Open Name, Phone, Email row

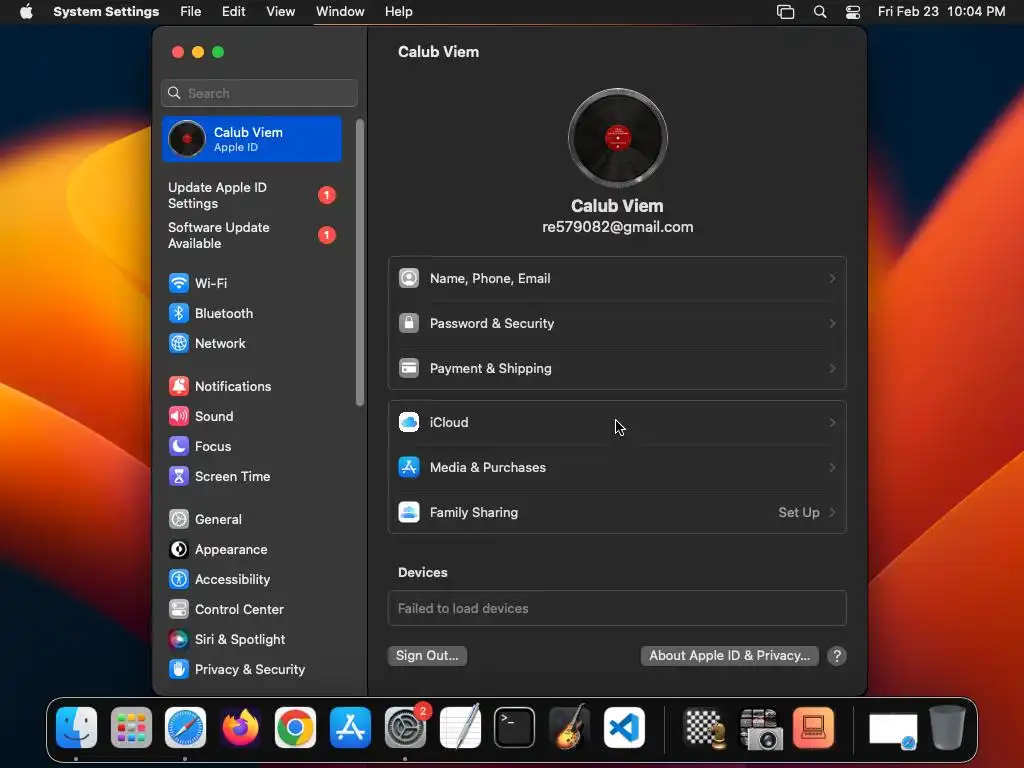click(617, 279)
